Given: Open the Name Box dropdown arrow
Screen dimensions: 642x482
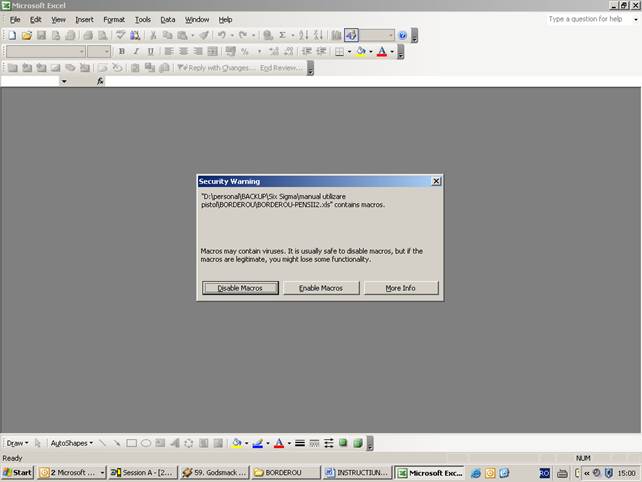Looking at the screenshot, I should [x=64, y=81].
